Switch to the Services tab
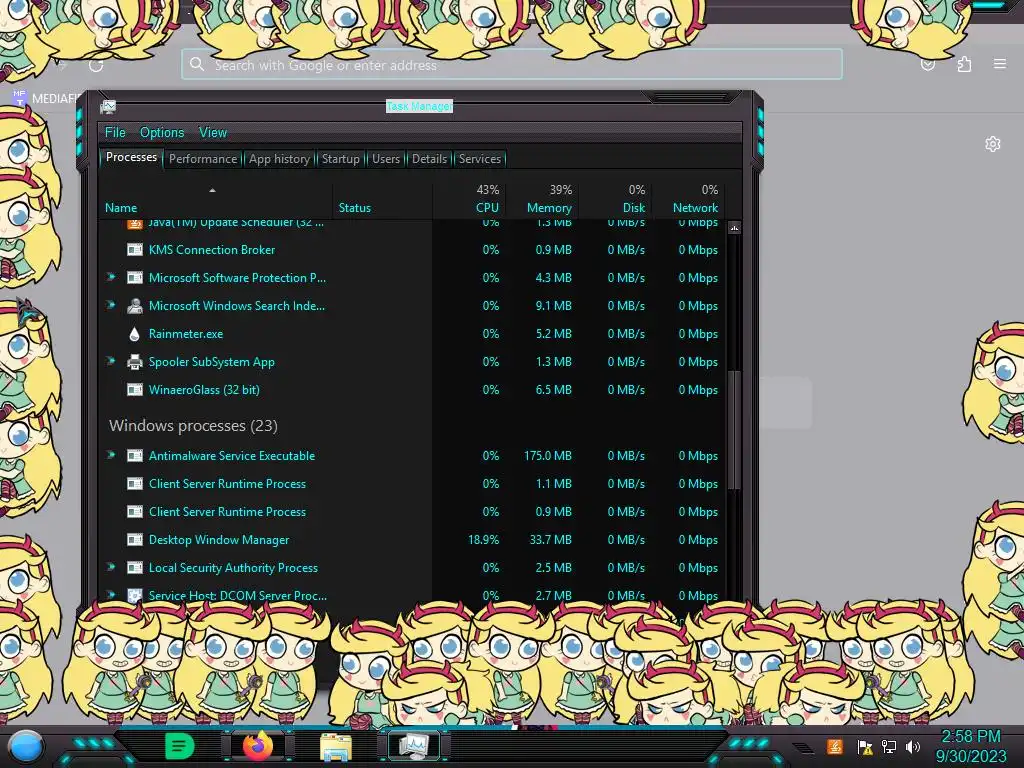1024x768 pixels. (x=479, y=159)
